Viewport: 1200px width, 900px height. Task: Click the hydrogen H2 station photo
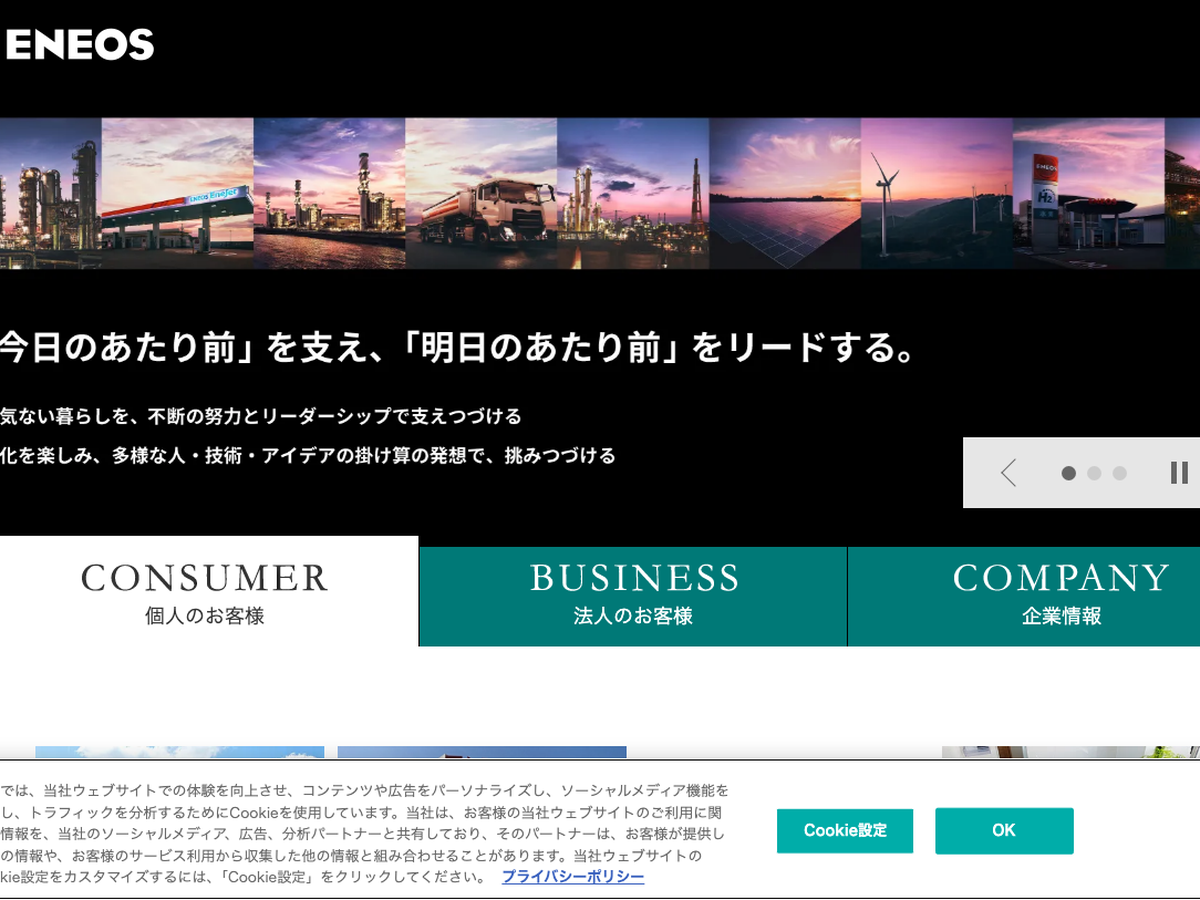[x=1088, y=194]
